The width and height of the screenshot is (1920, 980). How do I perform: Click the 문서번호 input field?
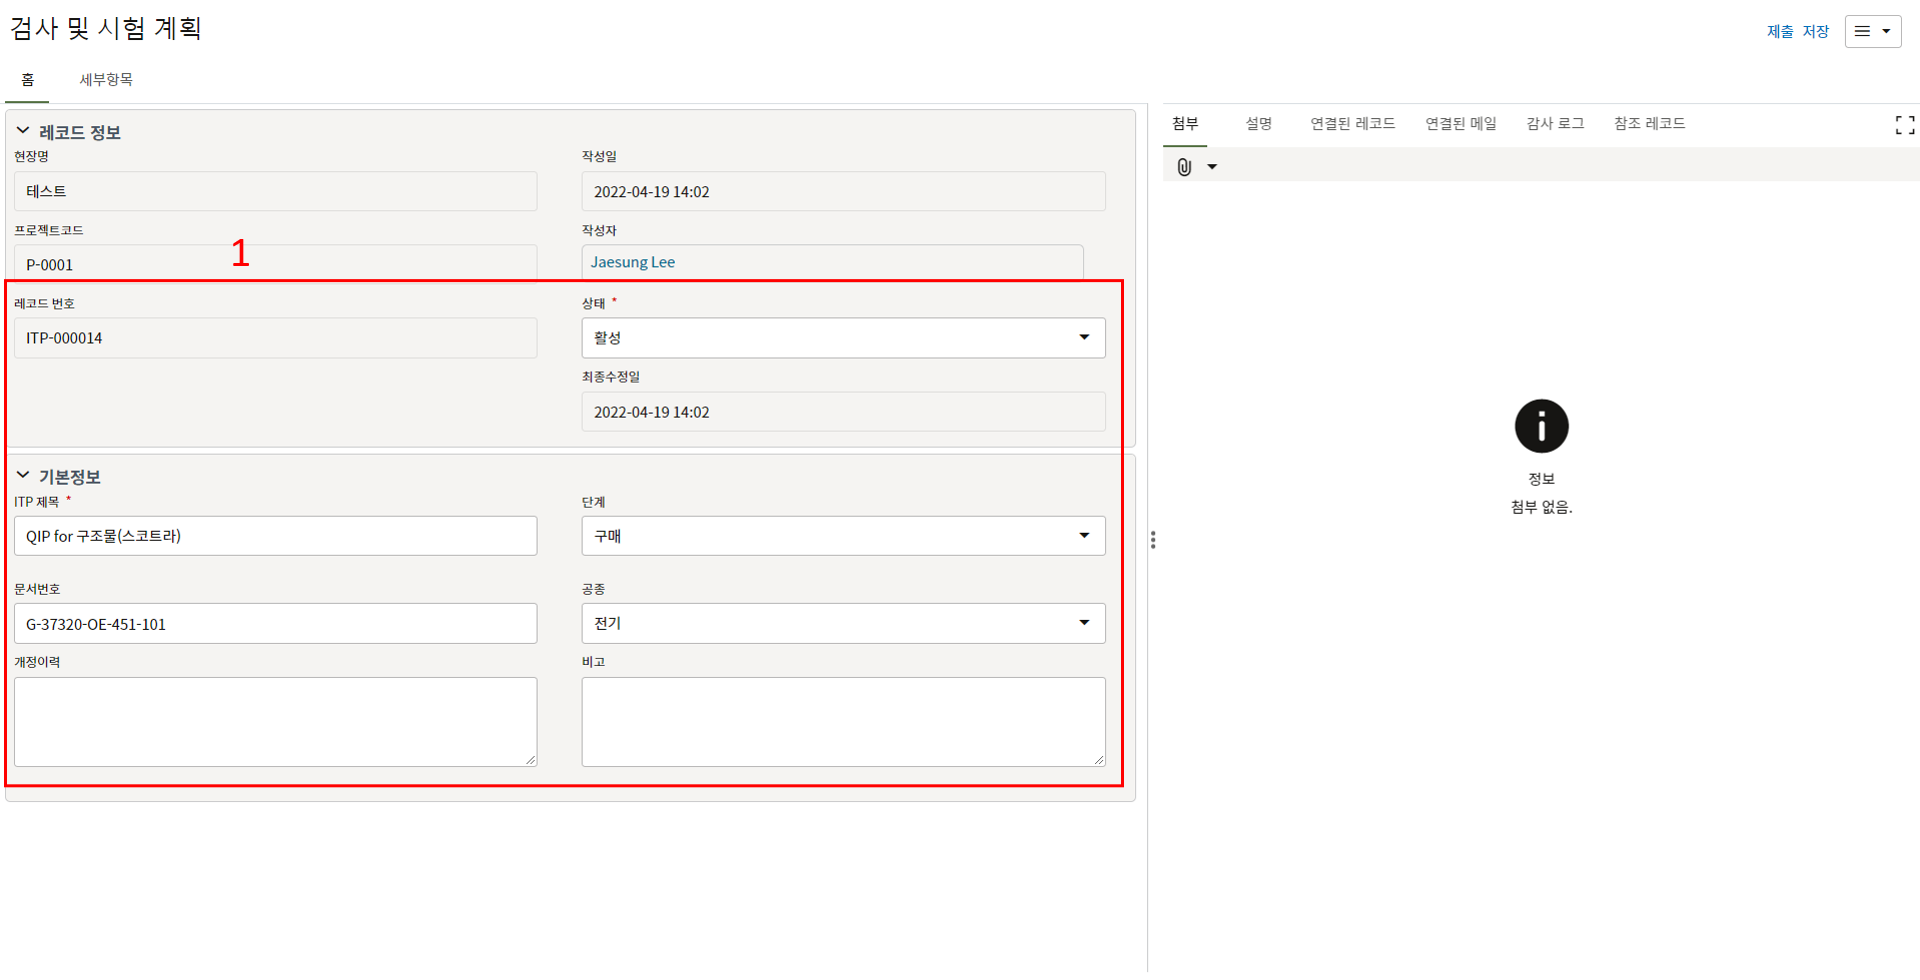point(275,624)
